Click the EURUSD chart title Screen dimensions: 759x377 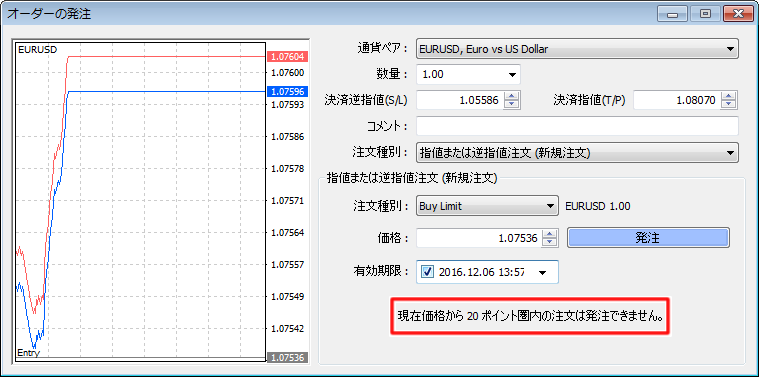click(x=37, y=49)
